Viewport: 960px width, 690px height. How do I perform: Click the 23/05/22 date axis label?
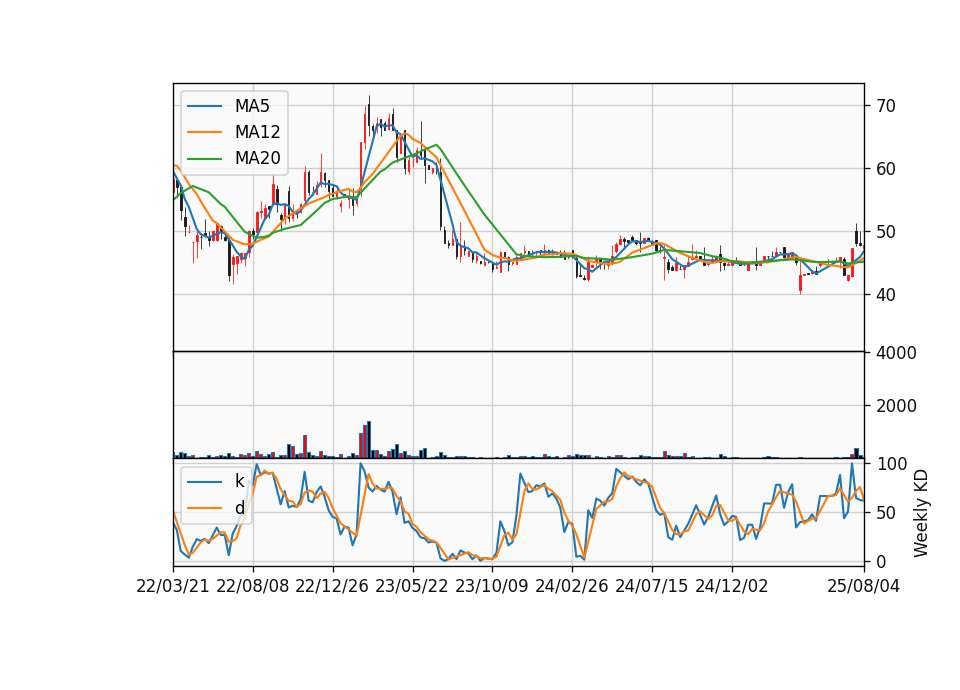(411, 586)
